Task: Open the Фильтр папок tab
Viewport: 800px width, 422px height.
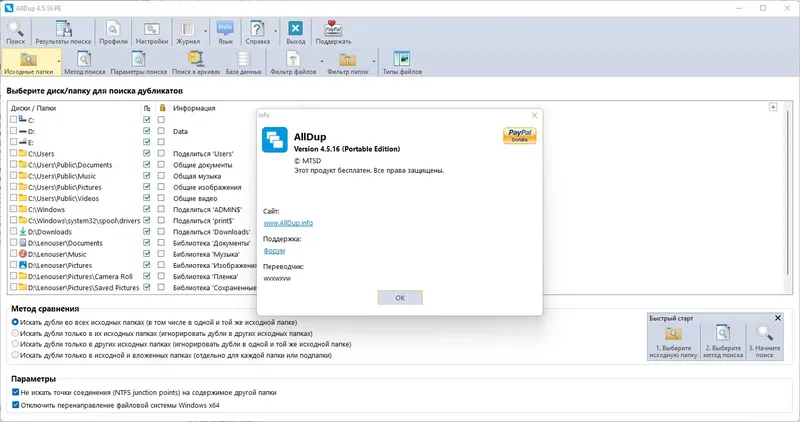Action: (347, 63)
